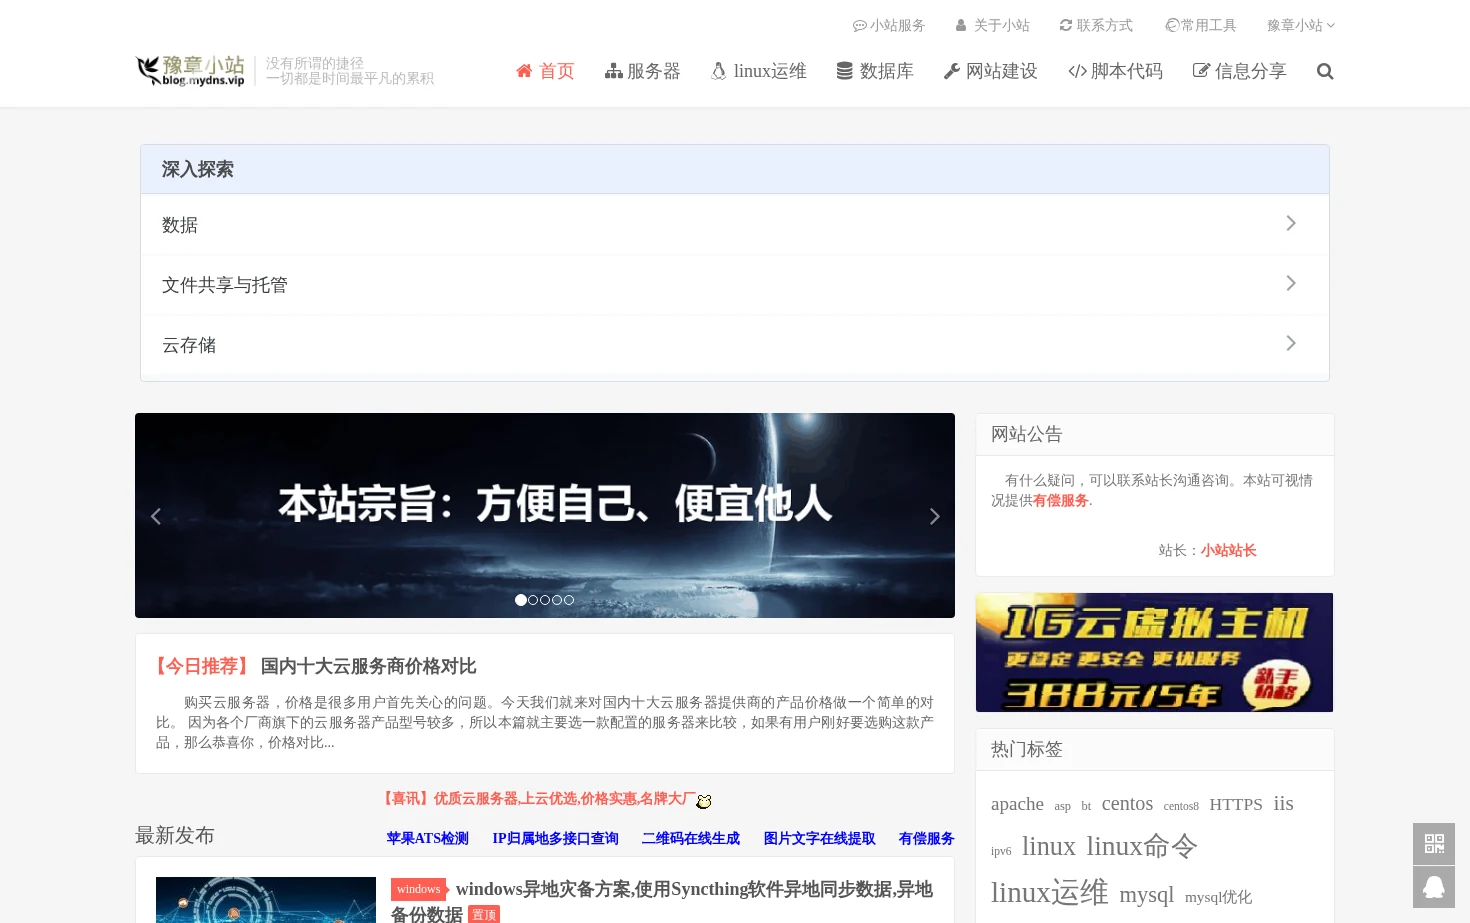The height and width of the screenshot is (923, 1470).
Task: Click the refresh icon beside 联系方式
Action: pyautogui.click(x=1066, y=26)
